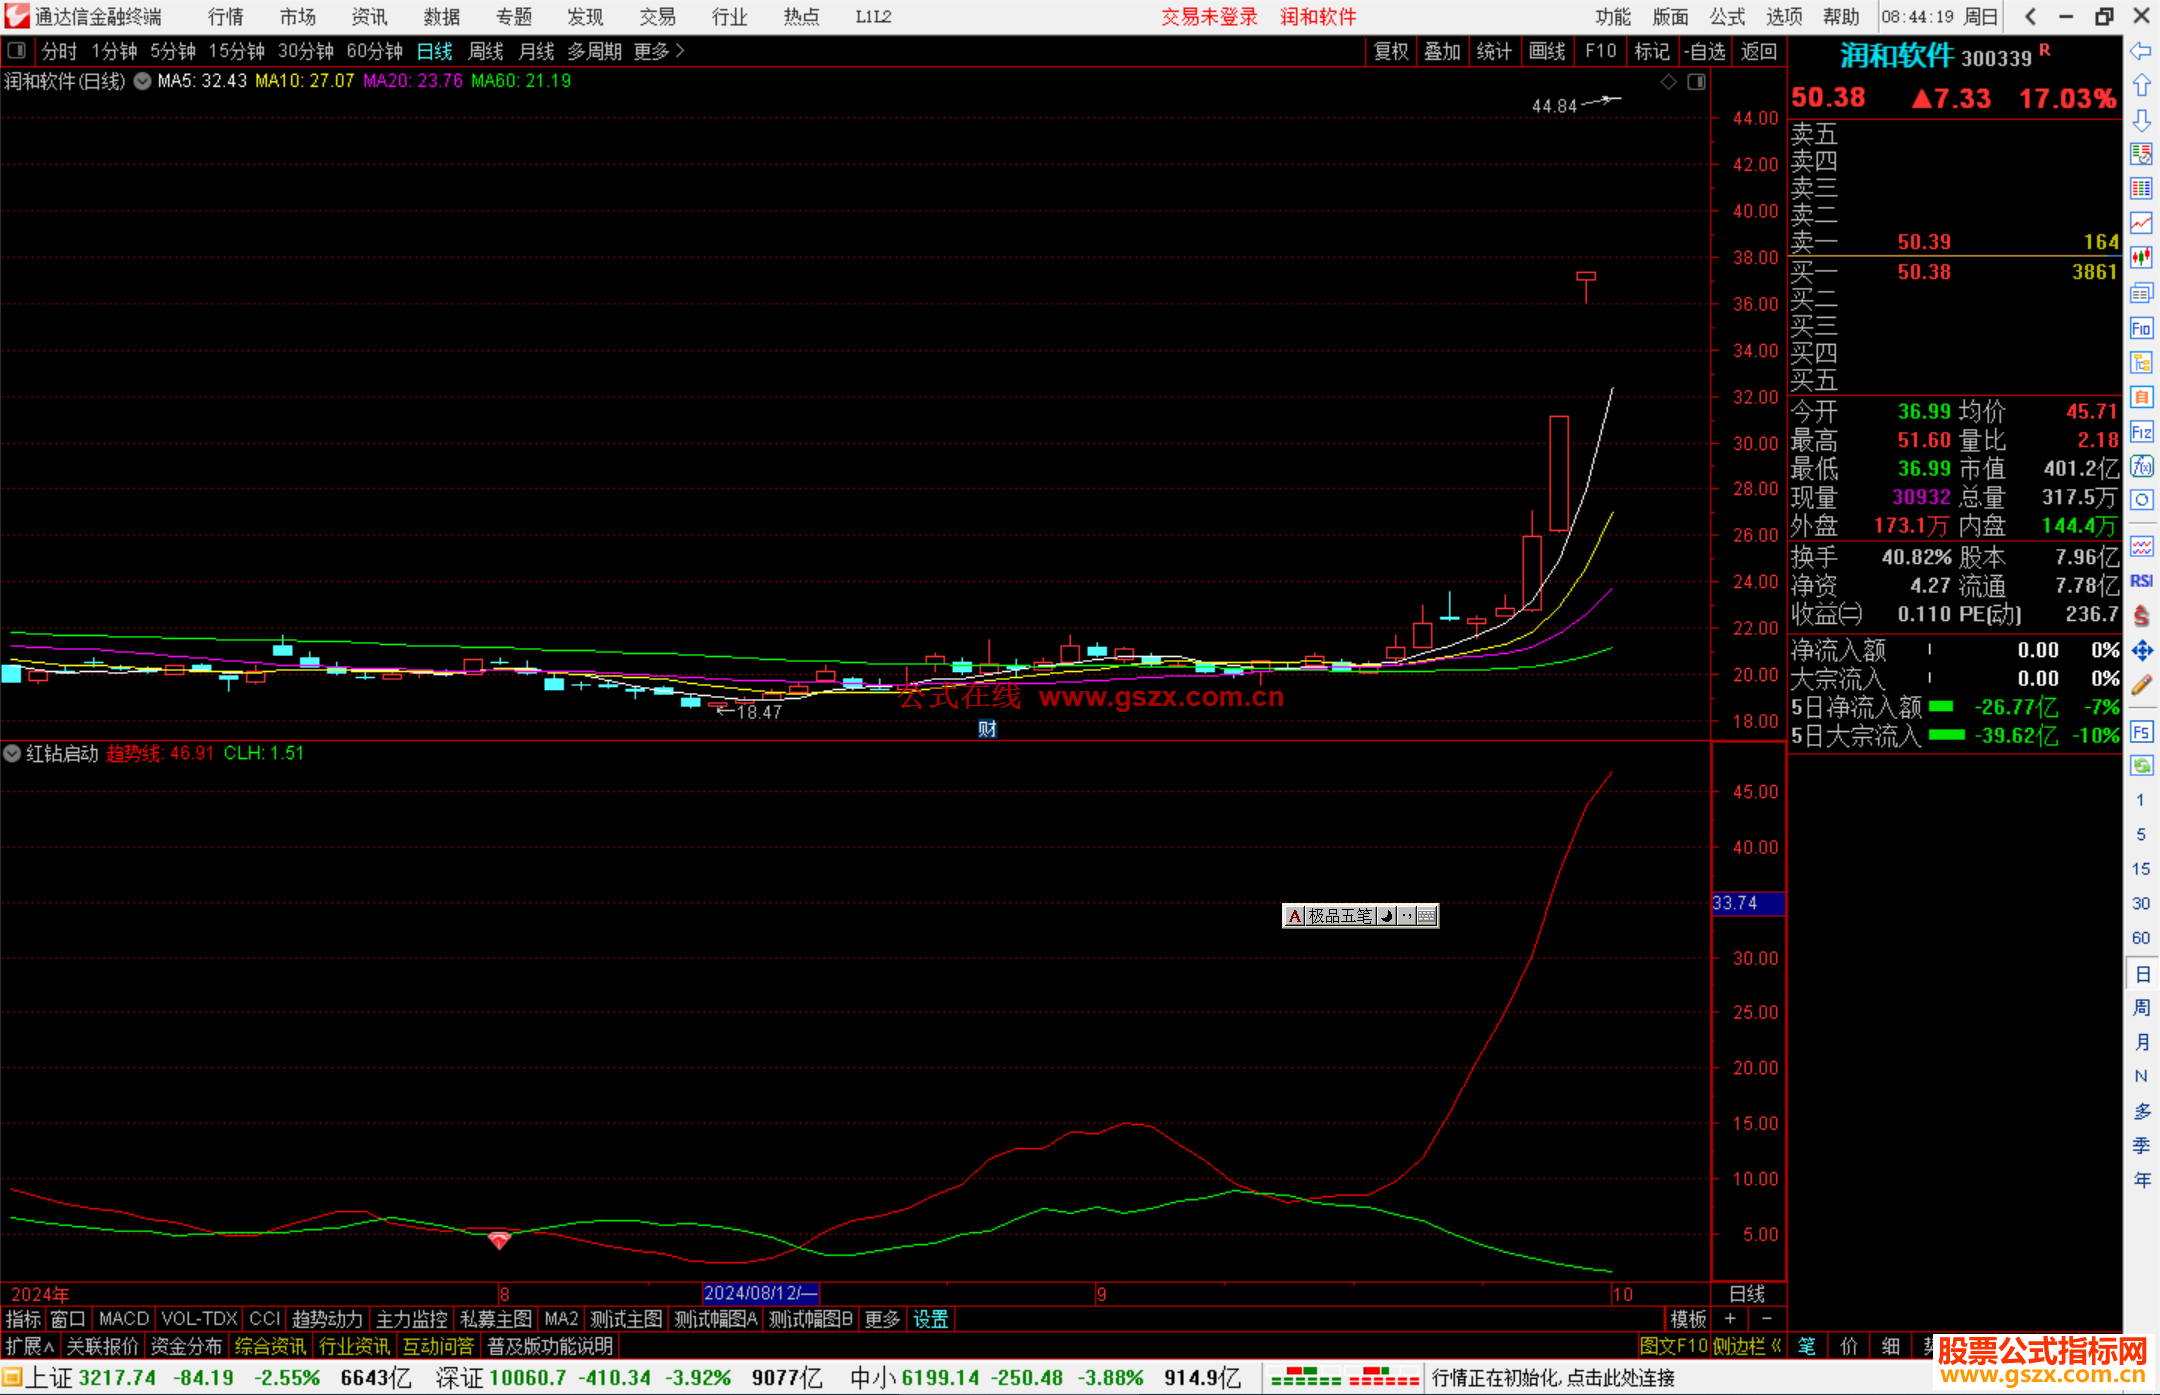The image size is (2160, 1395).
Task: Click the 极品五笔 input method bar
Action: [x=1360, y=915]
